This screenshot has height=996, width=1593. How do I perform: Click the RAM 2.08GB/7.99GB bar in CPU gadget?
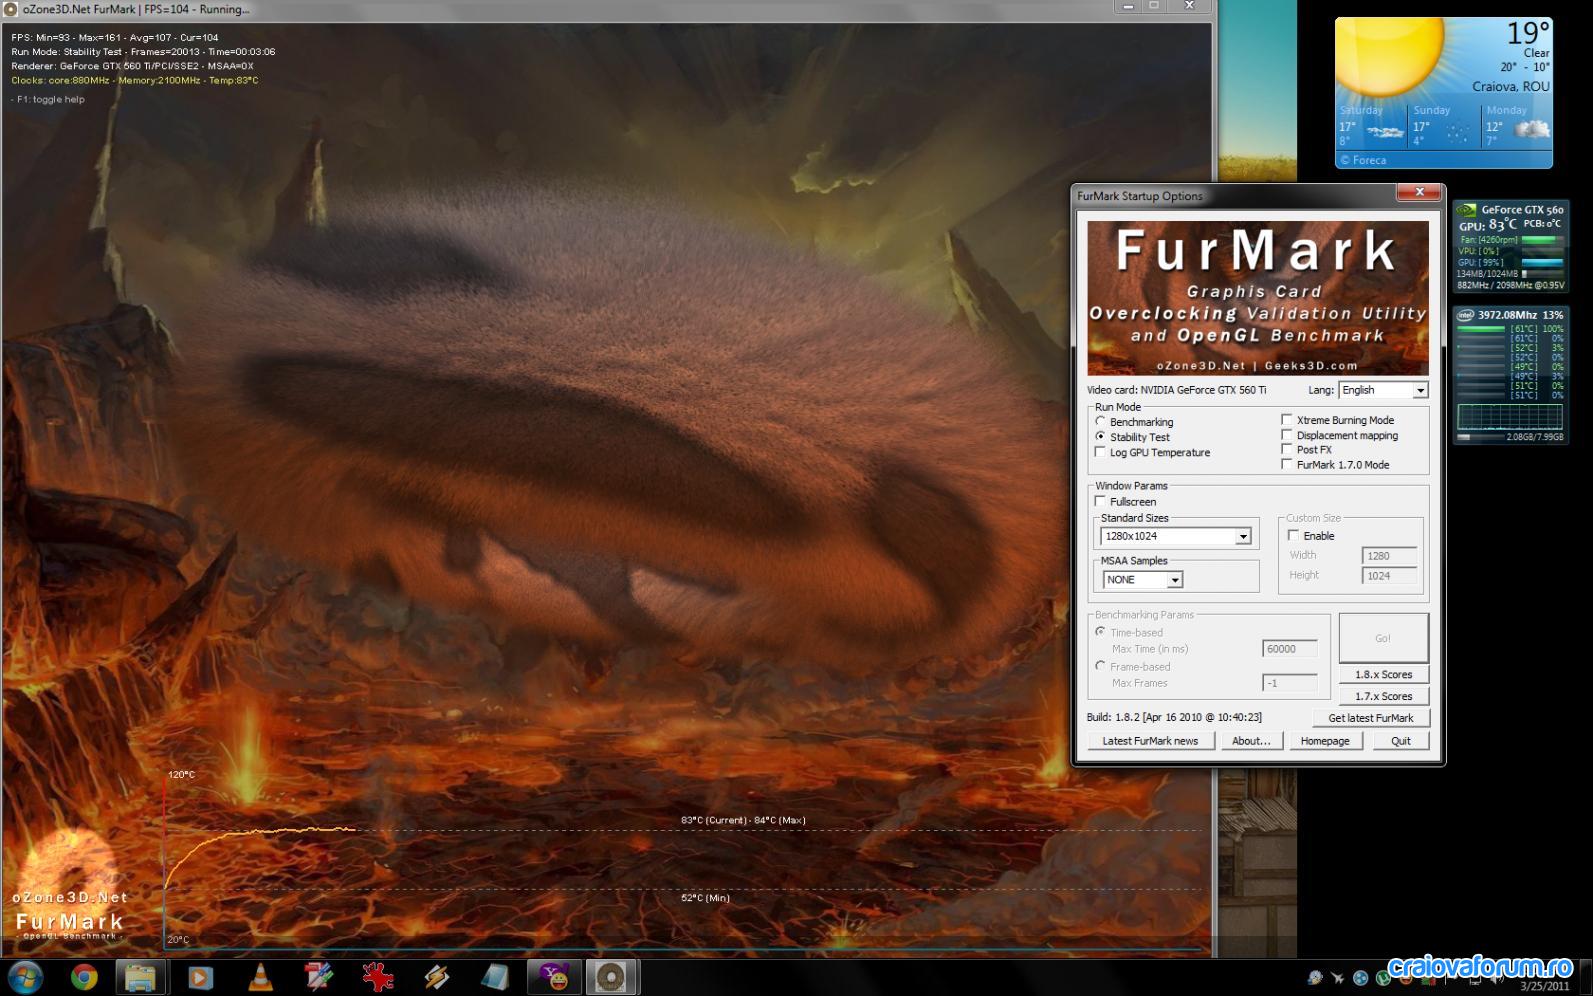point(1482,437)
